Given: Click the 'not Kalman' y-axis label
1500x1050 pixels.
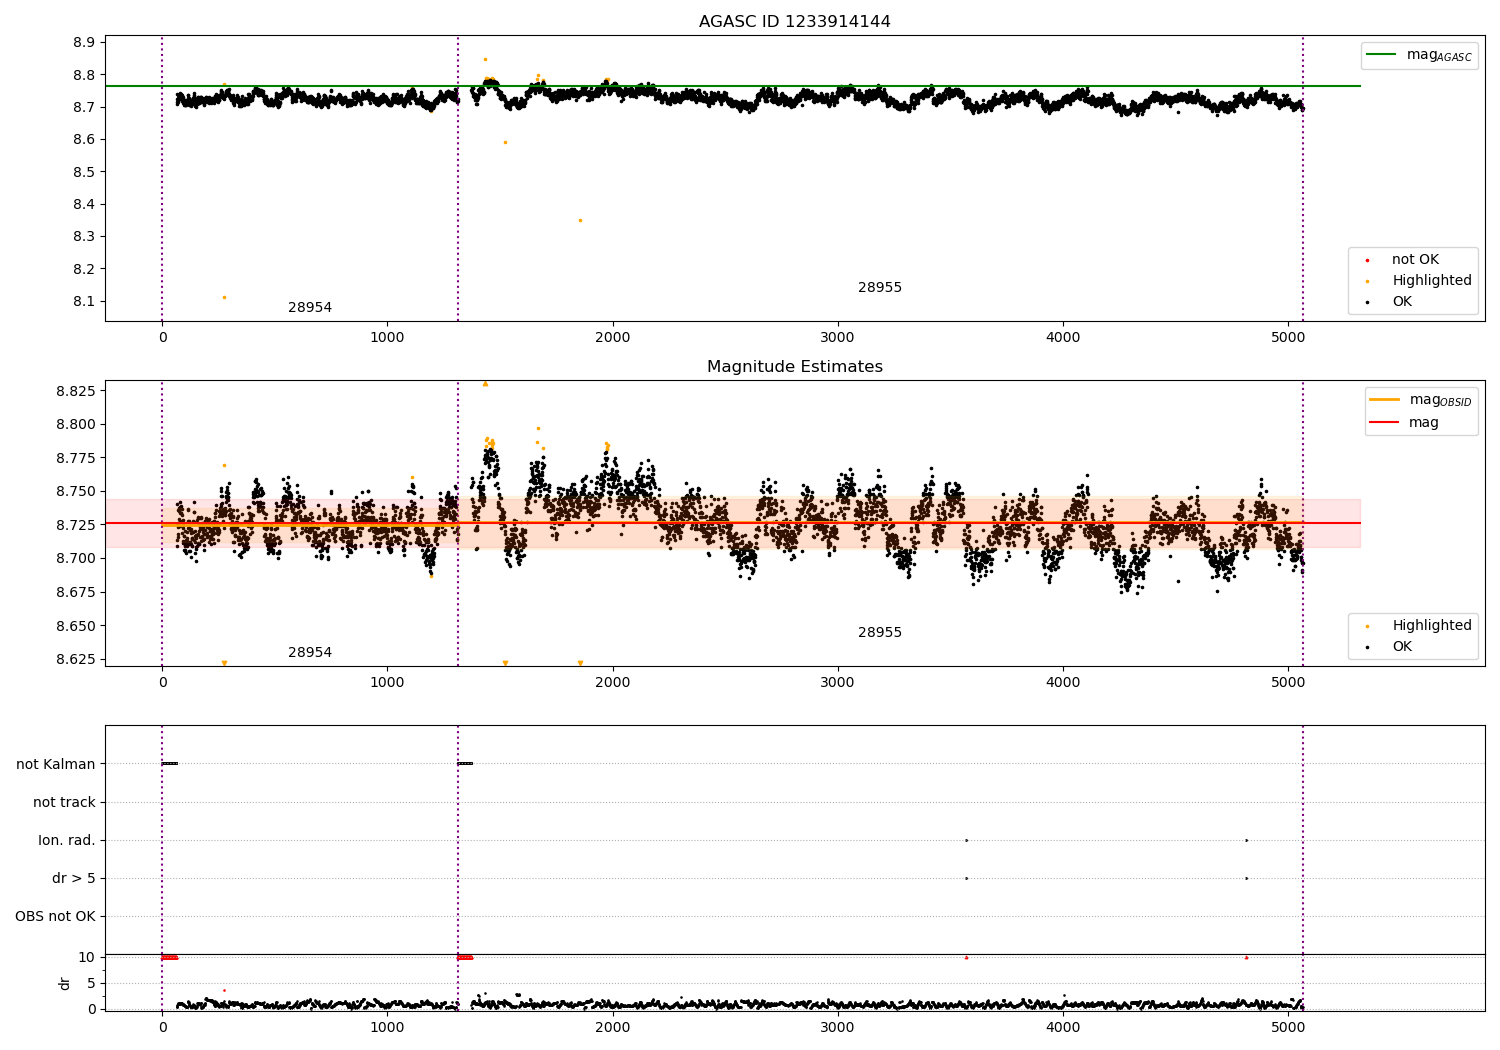Looking at the screenshot, I should (x=56, y=765).
